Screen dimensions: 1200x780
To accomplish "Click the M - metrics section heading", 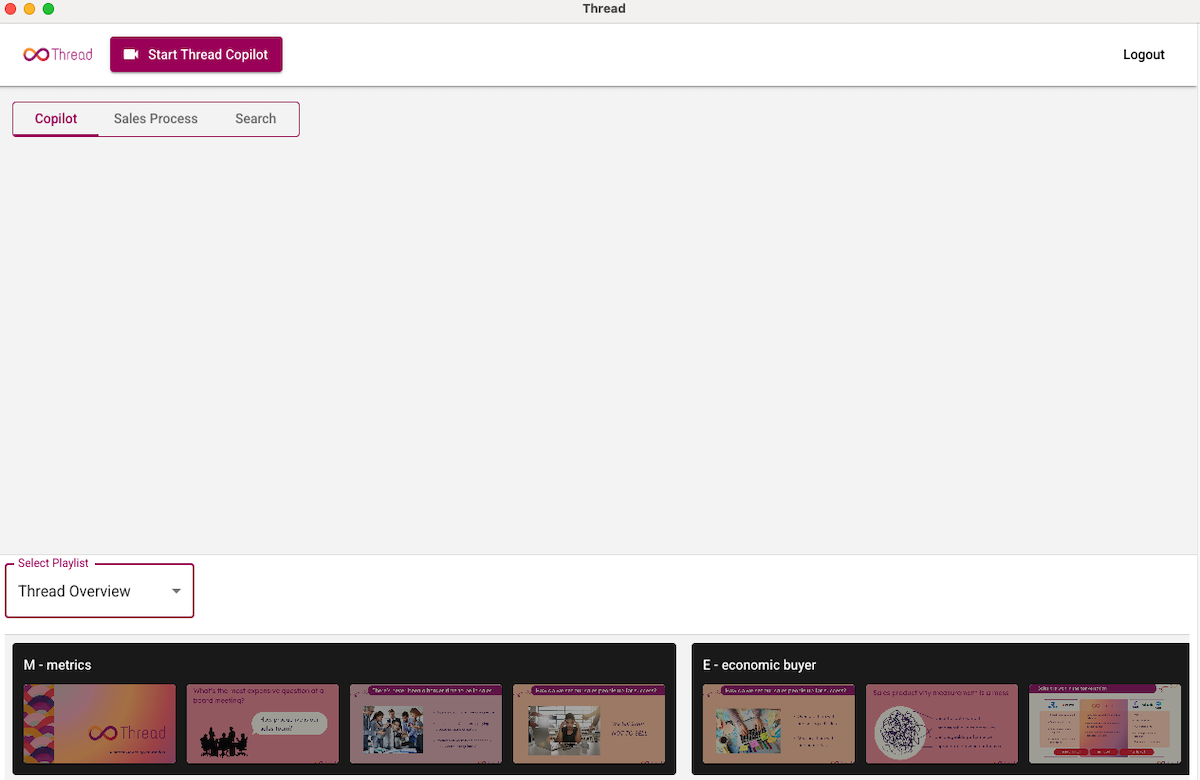I will point(58,665).
